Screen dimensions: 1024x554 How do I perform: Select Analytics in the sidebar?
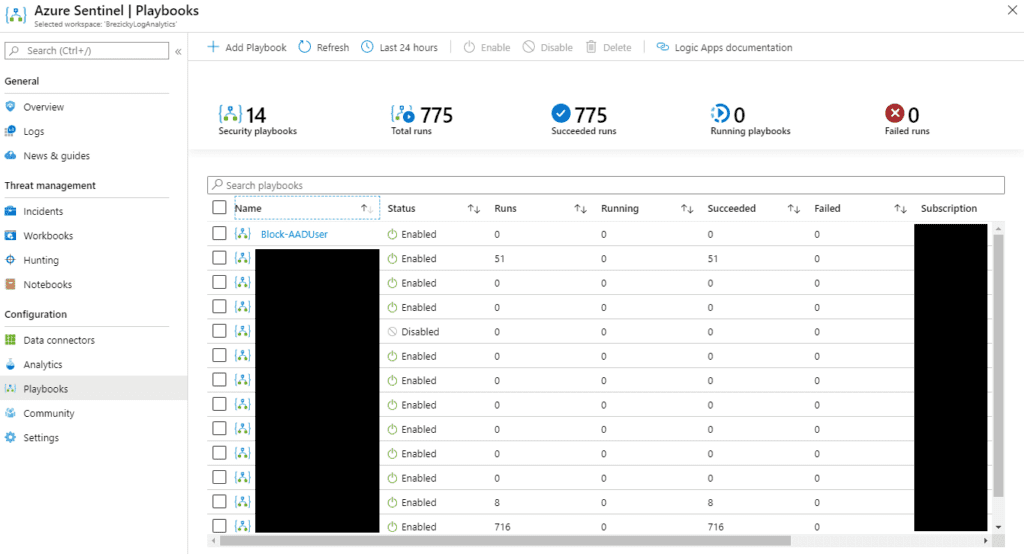pyautogui.click(x=43, y=365)
